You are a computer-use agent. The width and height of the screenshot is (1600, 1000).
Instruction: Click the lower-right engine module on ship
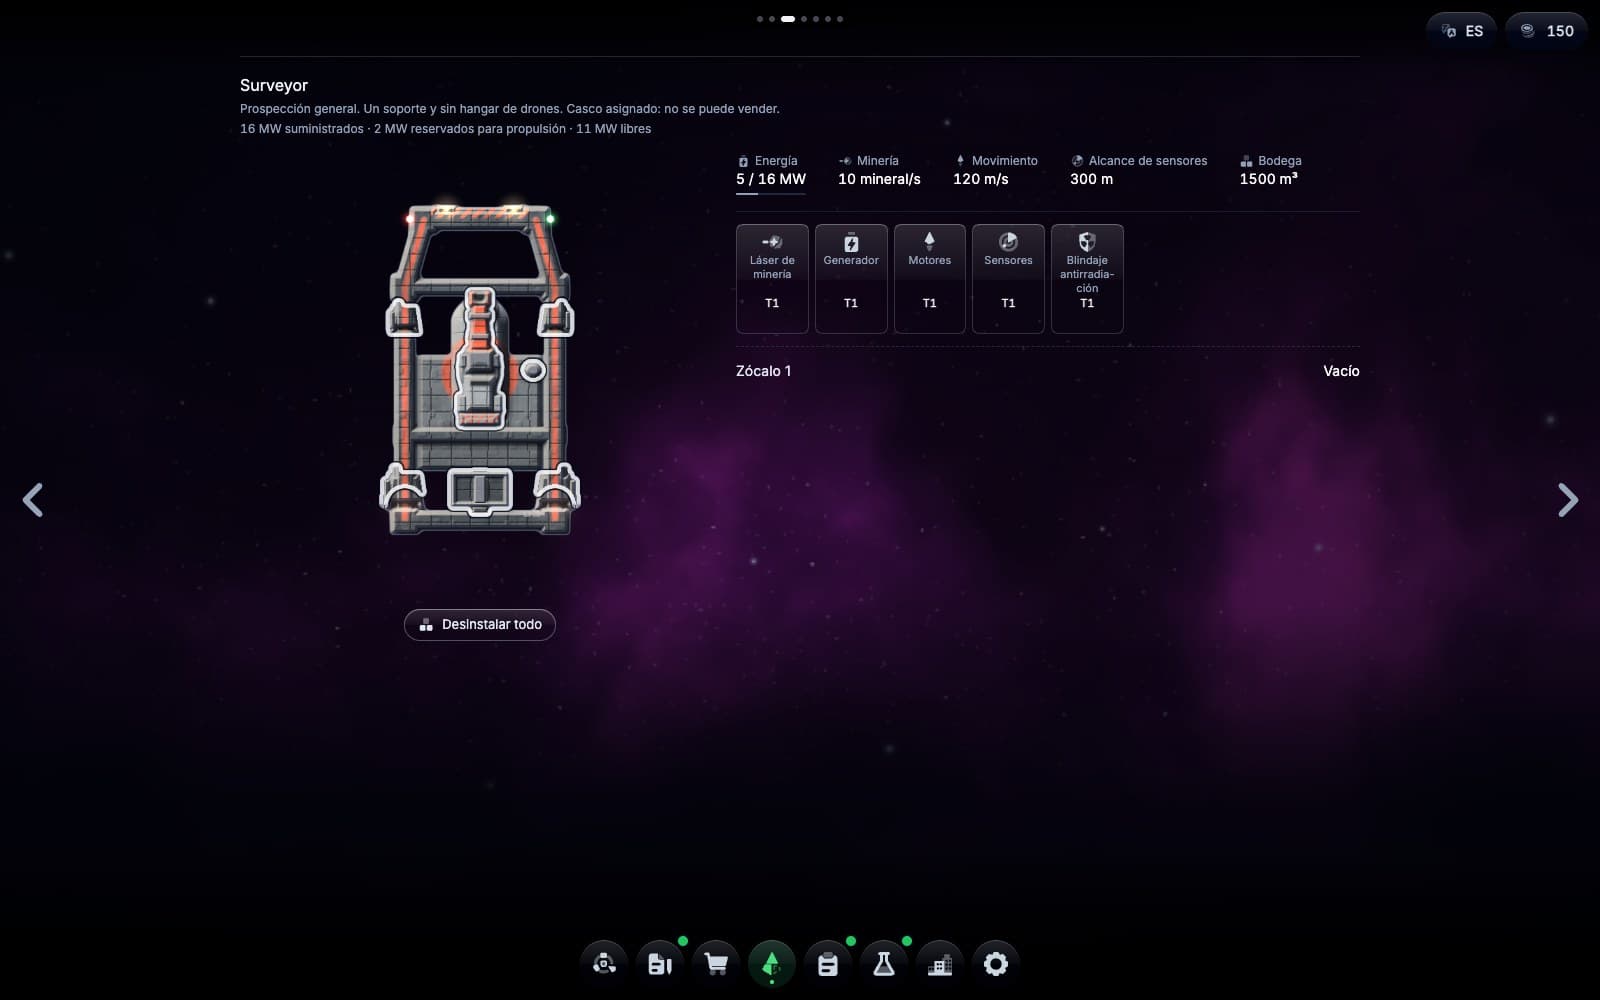(557, 487)
